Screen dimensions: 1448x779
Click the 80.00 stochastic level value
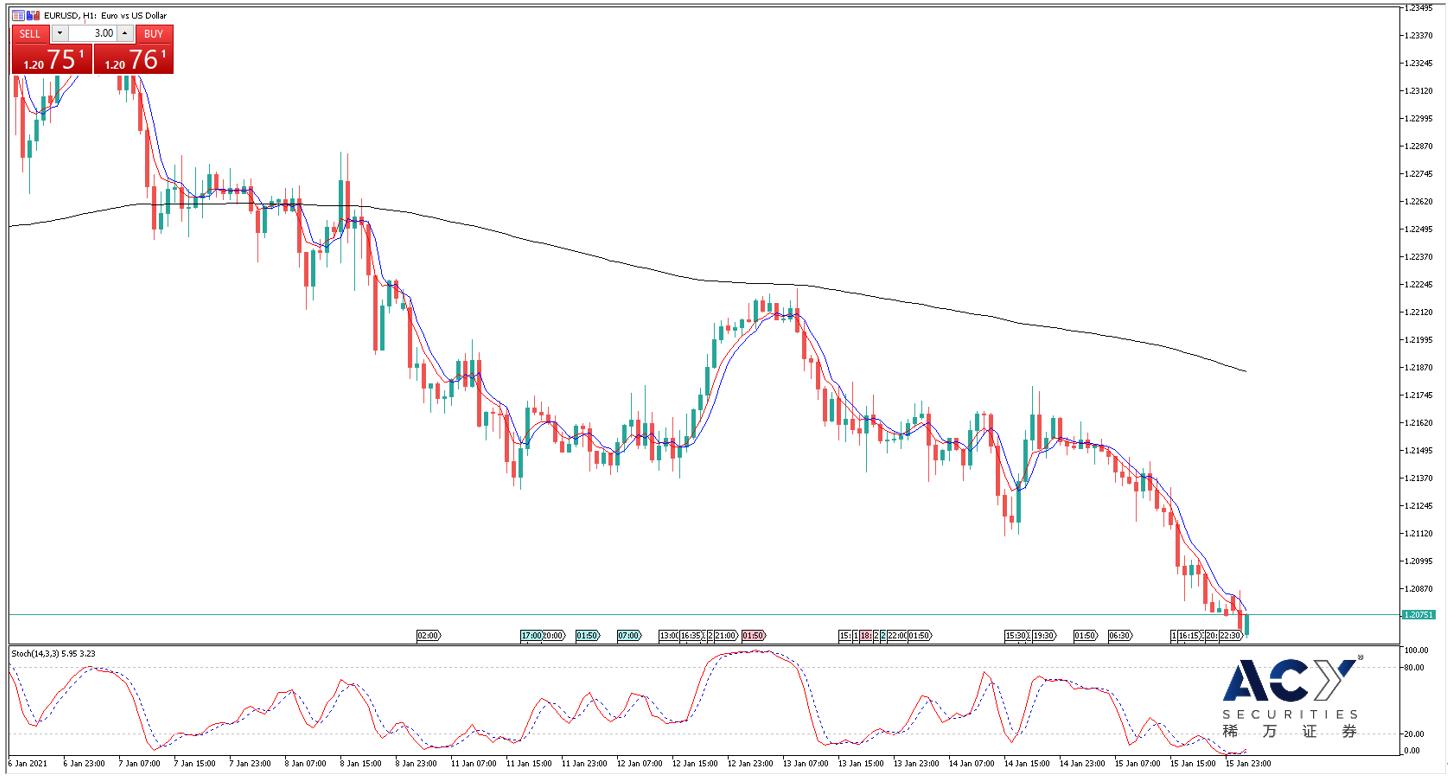(x=1413, y=667)
